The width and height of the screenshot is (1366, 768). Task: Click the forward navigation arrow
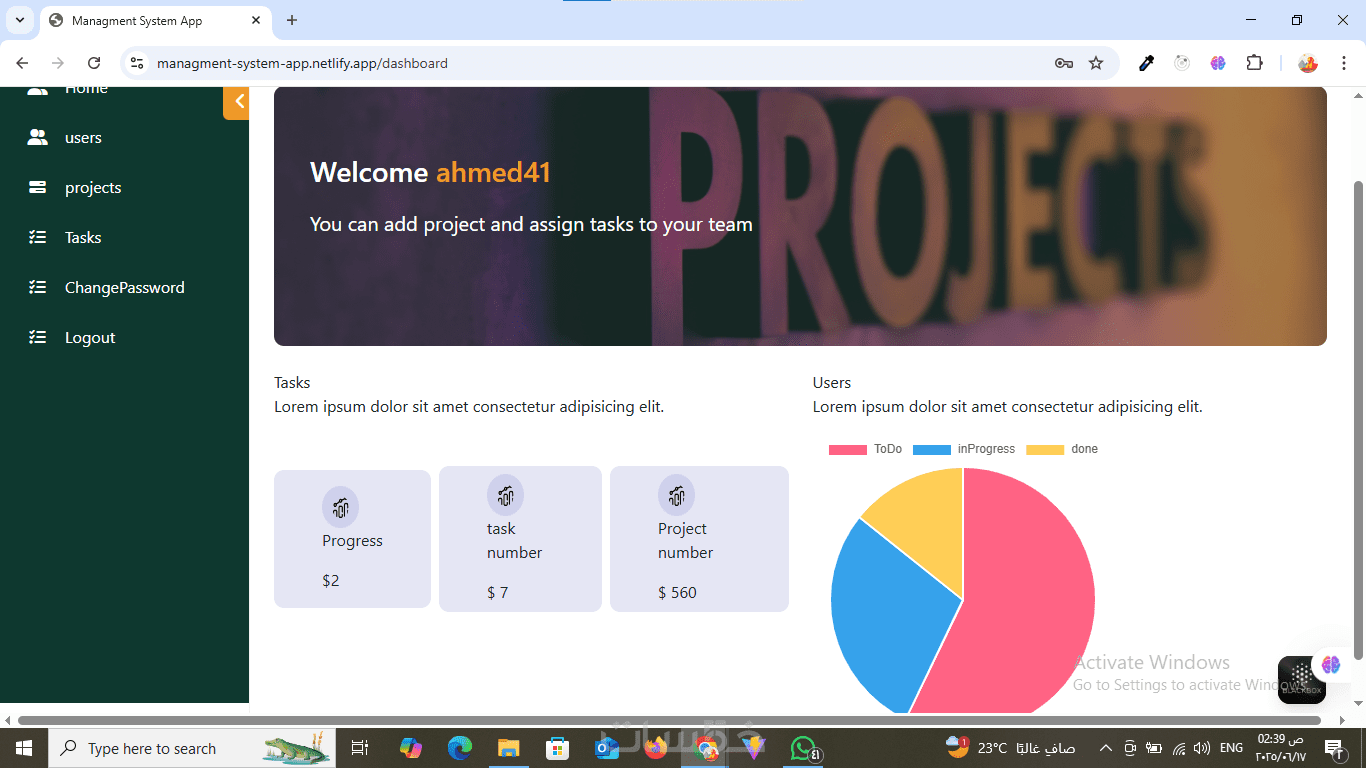[58, 63]
